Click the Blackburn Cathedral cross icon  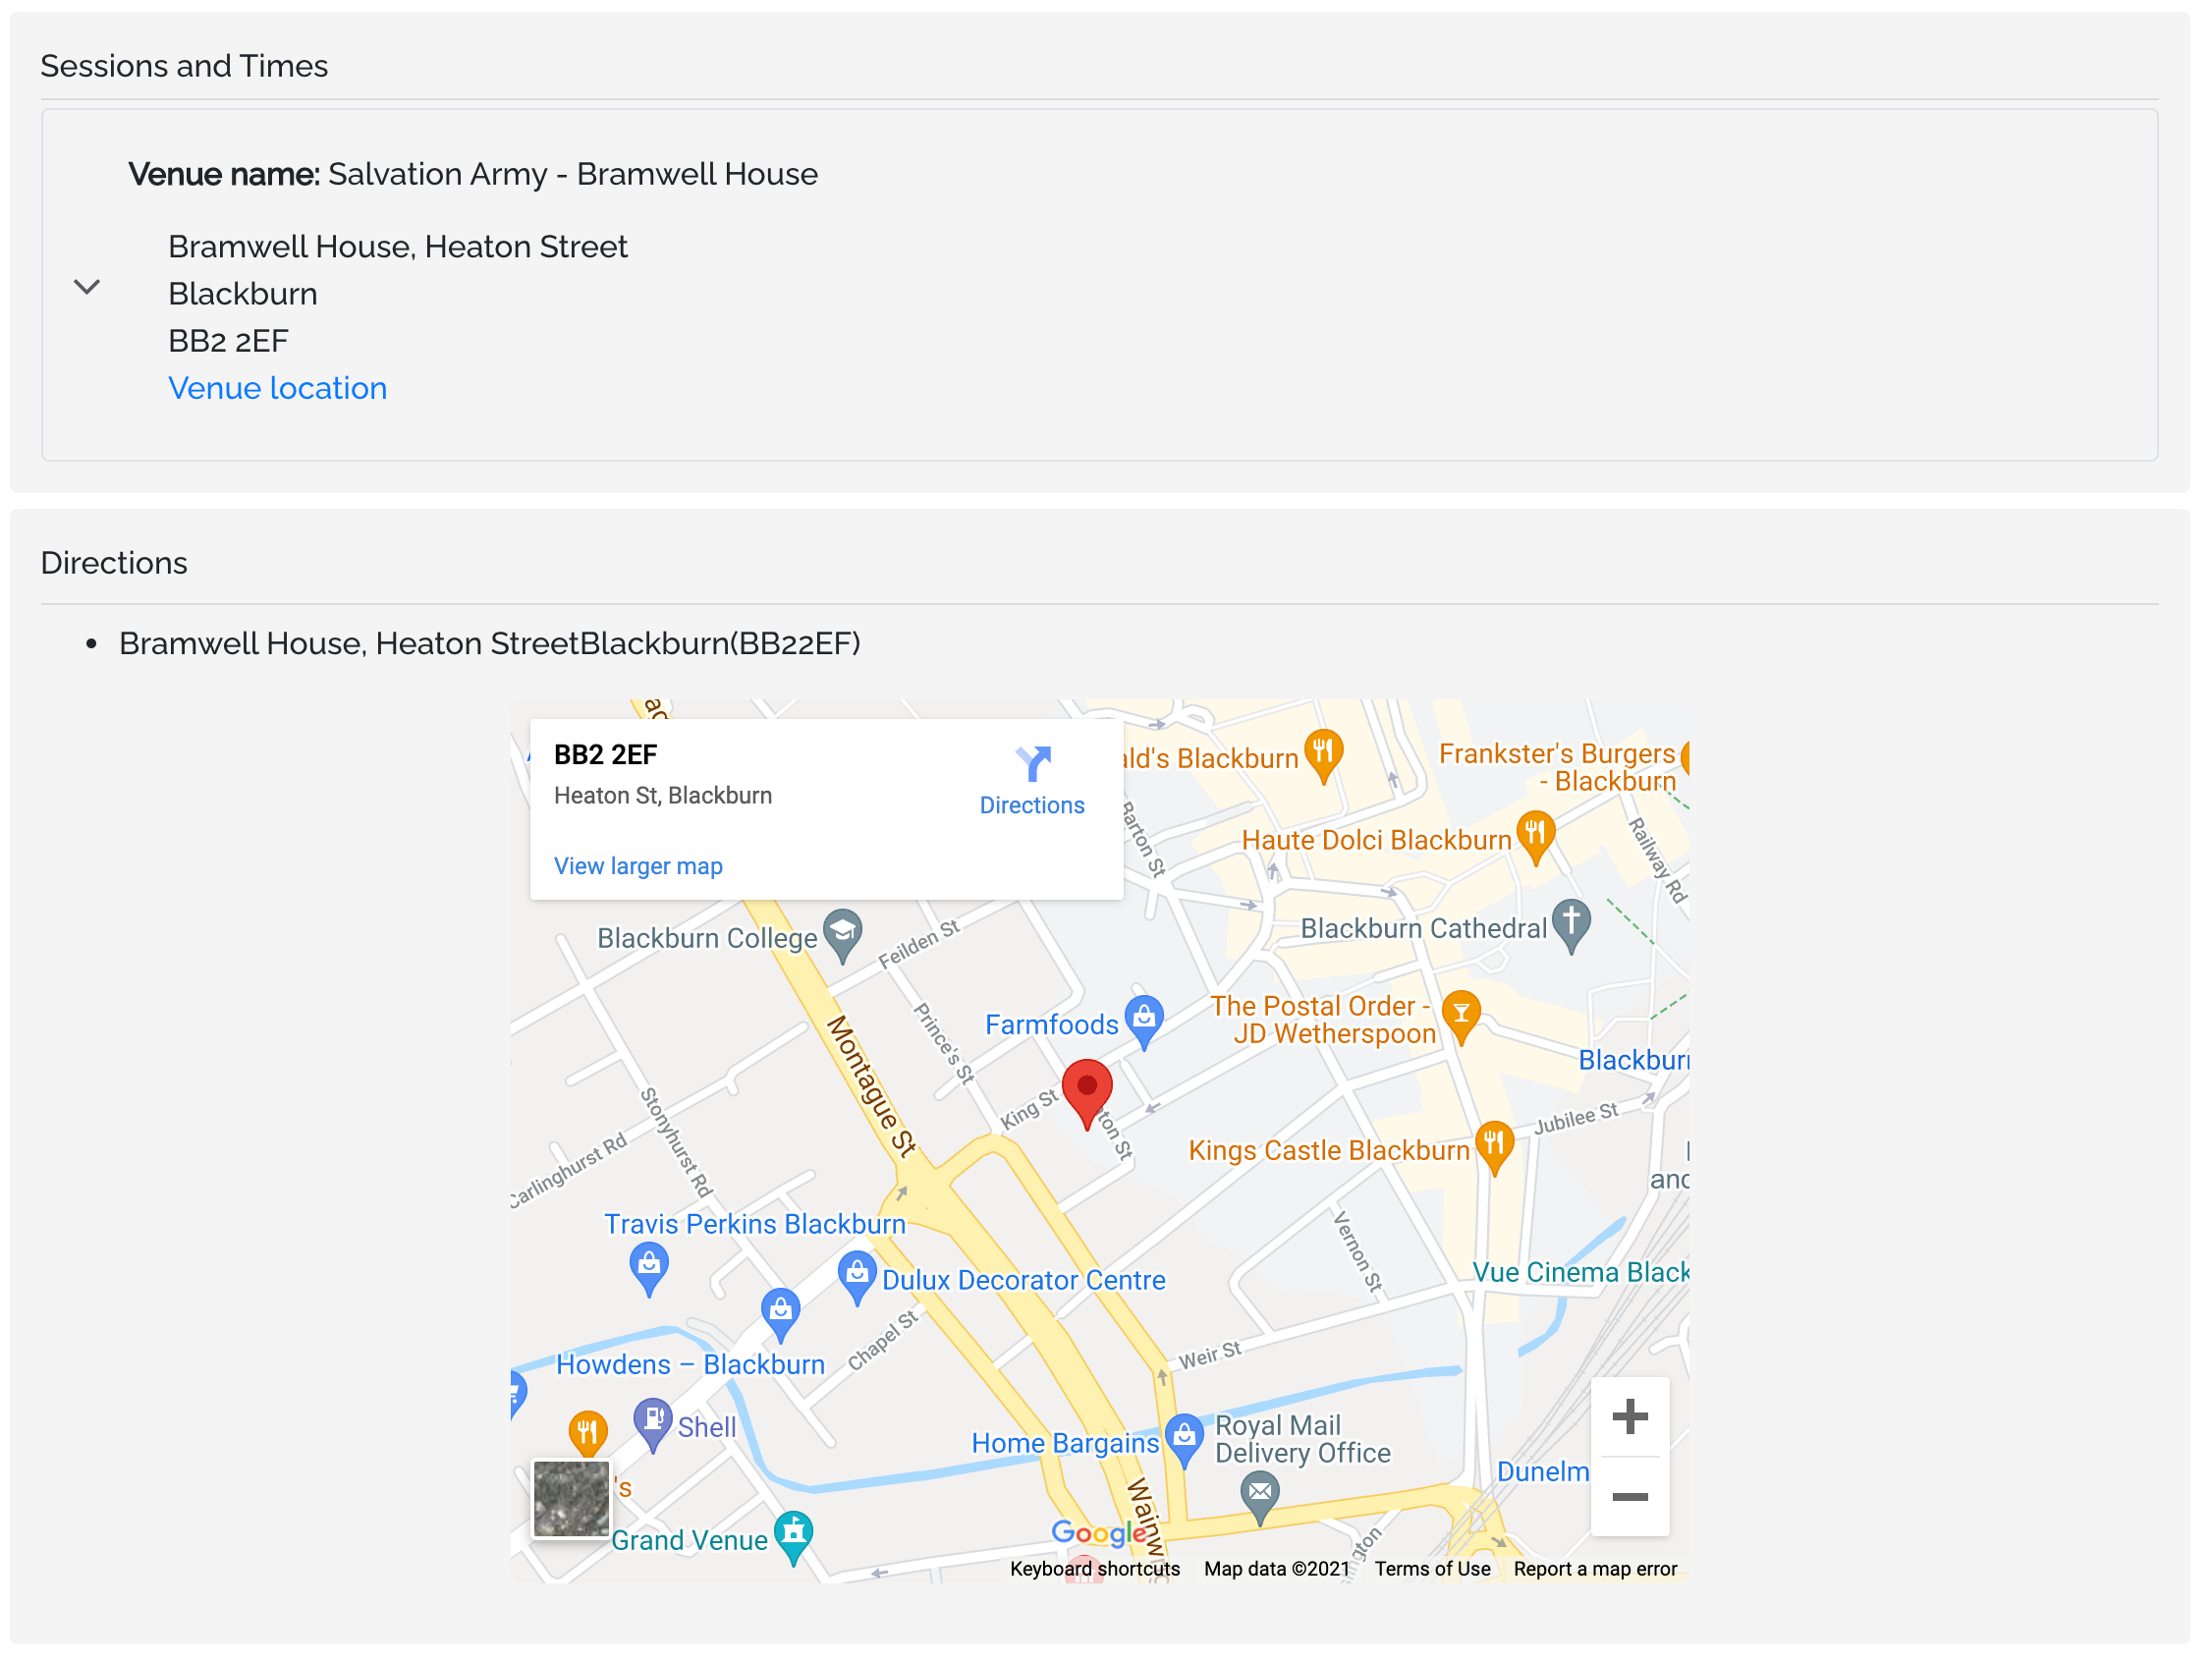click(x=1571, y=925)
